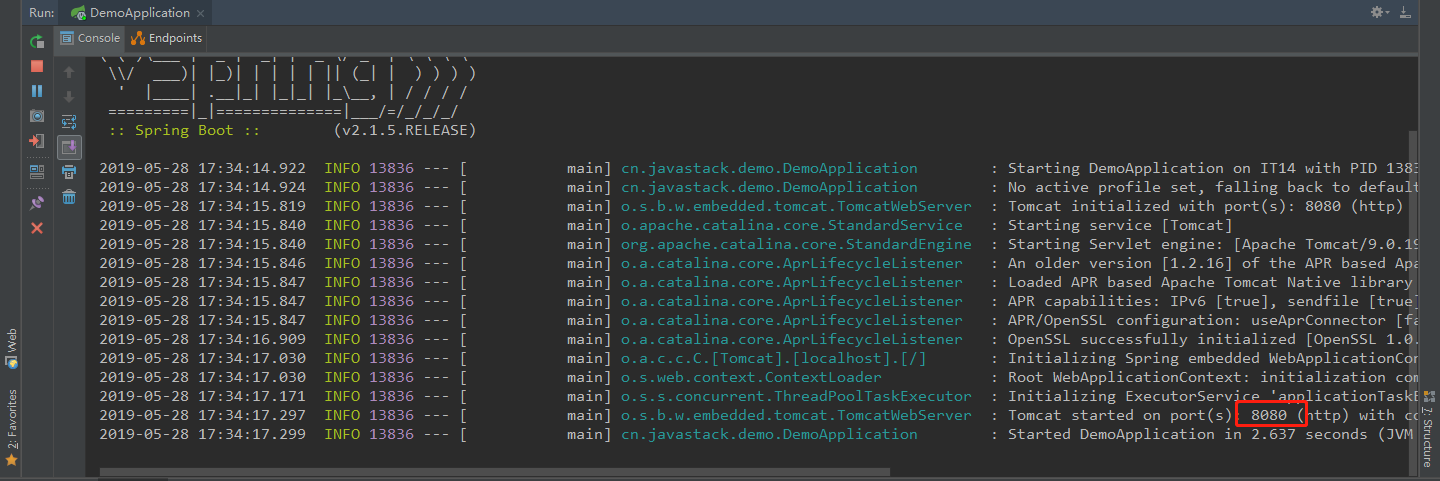
Task: Print the console output
Action: click(69, 172)
